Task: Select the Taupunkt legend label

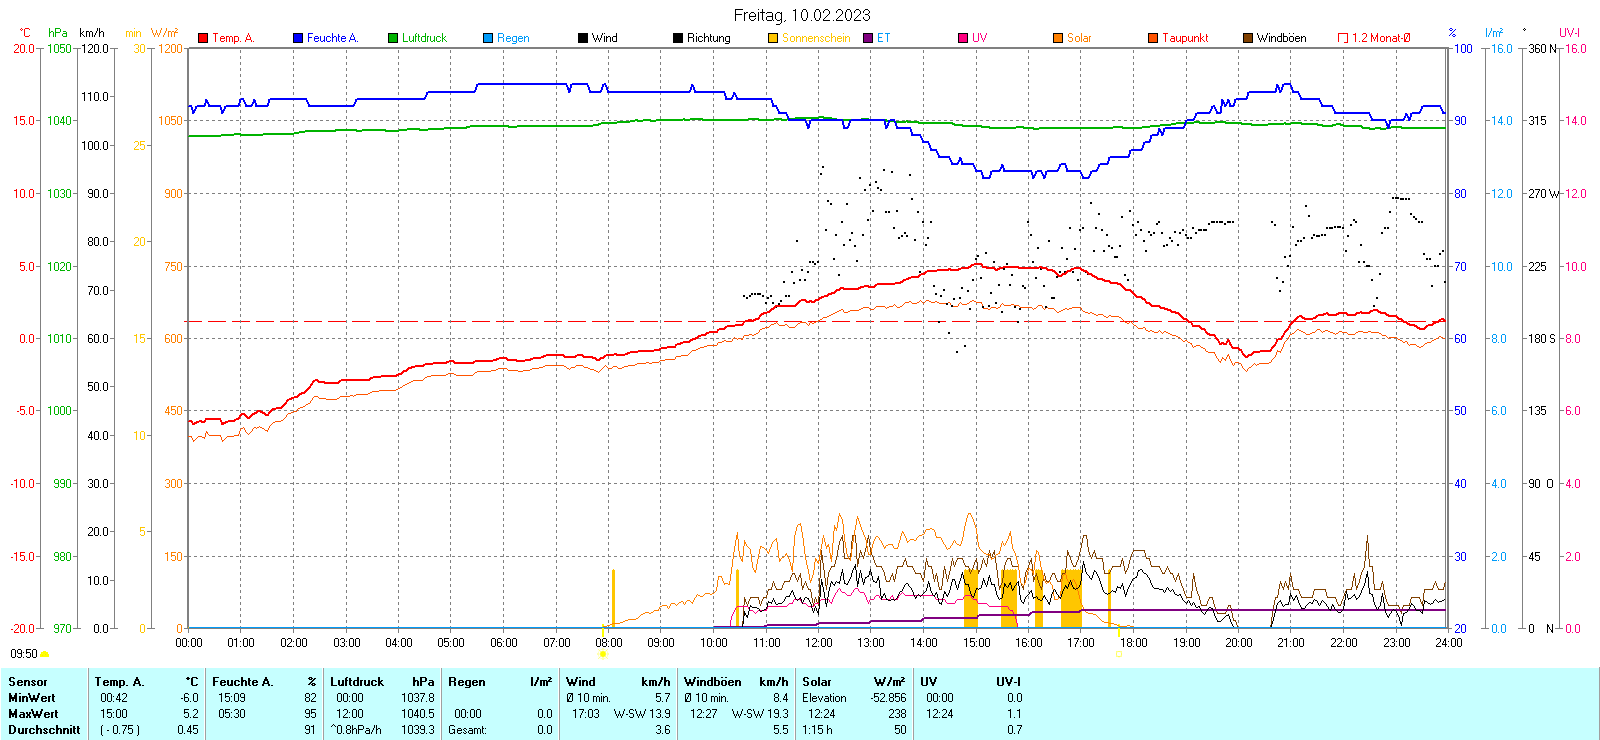Action: (x=1185, y=38)
